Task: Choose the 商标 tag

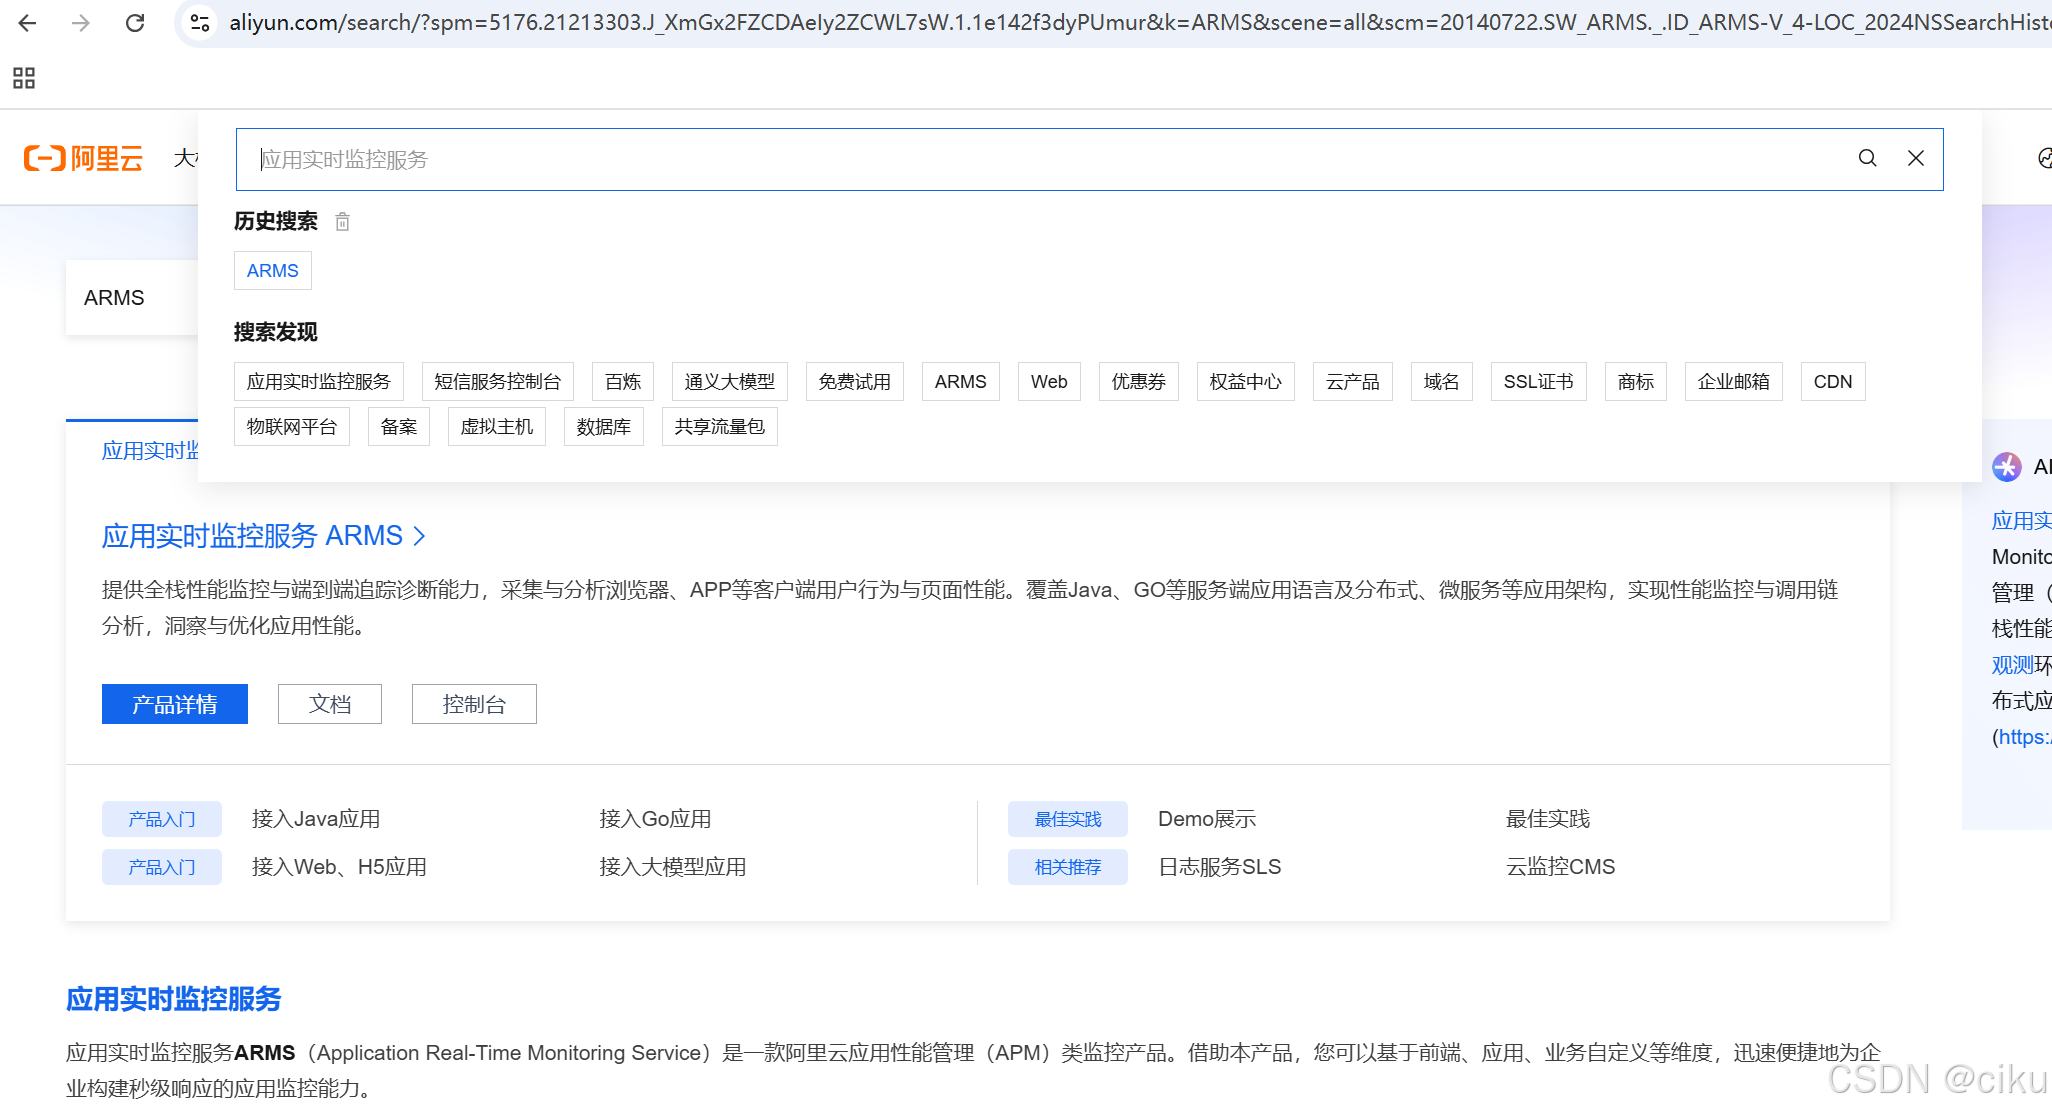Action: pyautogui.click(x=1636, y=381)
